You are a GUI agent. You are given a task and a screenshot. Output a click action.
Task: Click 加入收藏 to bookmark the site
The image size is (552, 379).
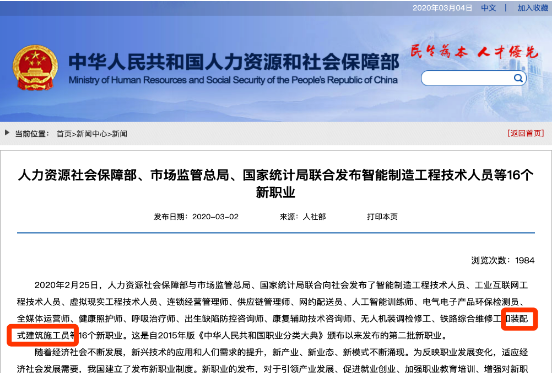[533, 8]
